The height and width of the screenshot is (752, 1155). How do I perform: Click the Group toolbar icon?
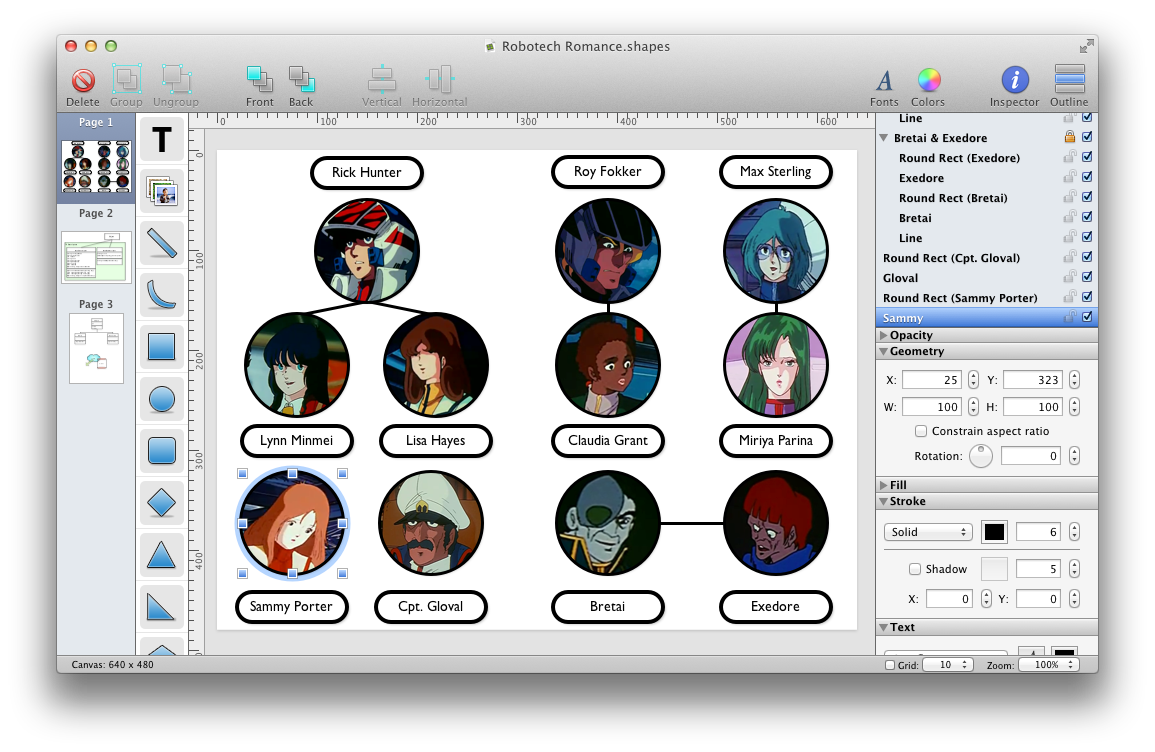[x=126, y=79]
